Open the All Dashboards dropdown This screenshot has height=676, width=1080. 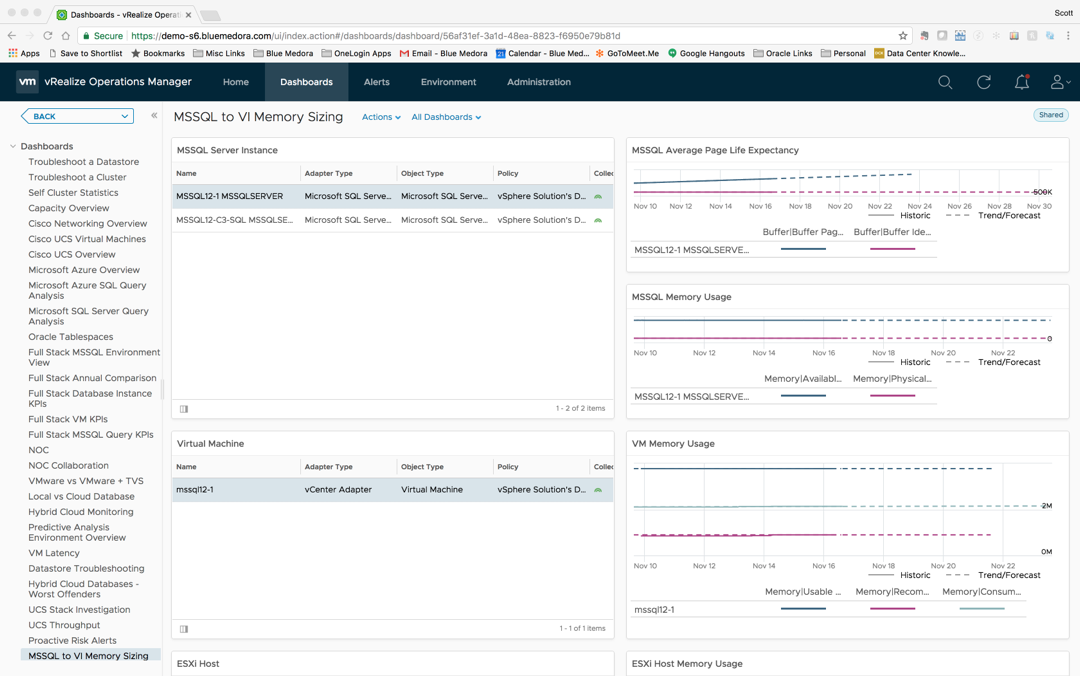[446, 117]
